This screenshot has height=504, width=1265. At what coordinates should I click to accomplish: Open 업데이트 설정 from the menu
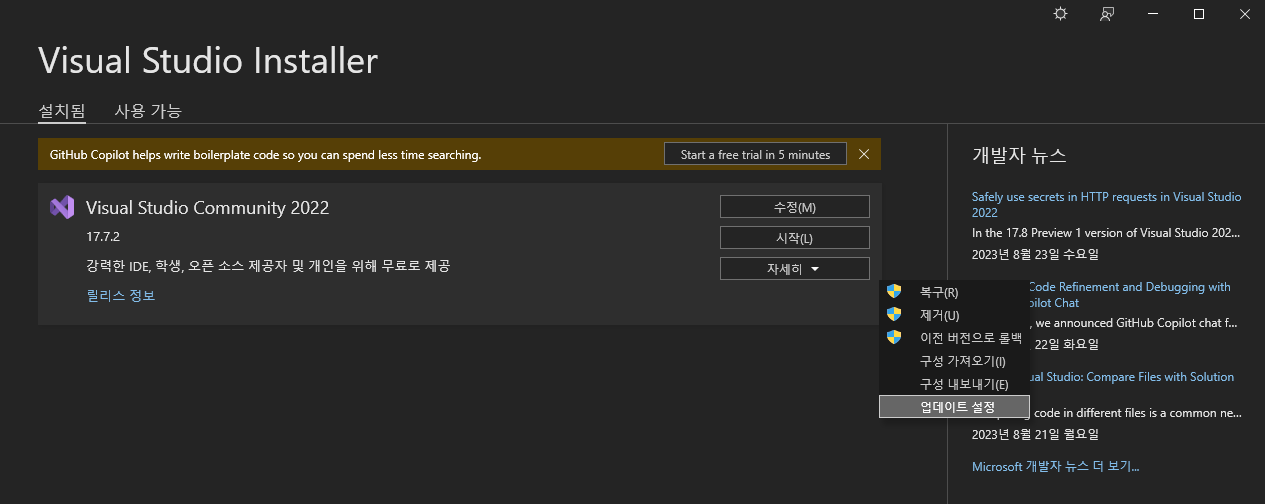pos(954,407)
